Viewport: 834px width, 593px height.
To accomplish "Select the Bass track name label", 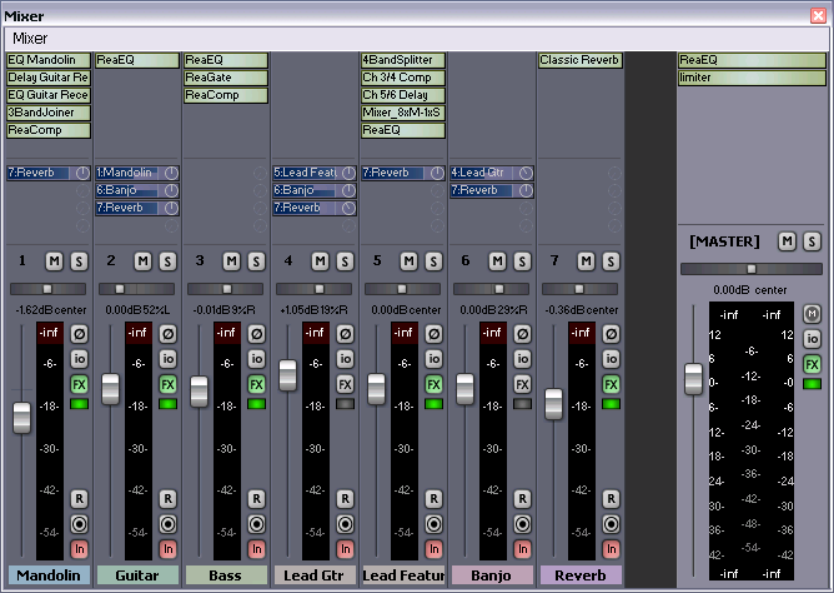I will click(226, 575).
